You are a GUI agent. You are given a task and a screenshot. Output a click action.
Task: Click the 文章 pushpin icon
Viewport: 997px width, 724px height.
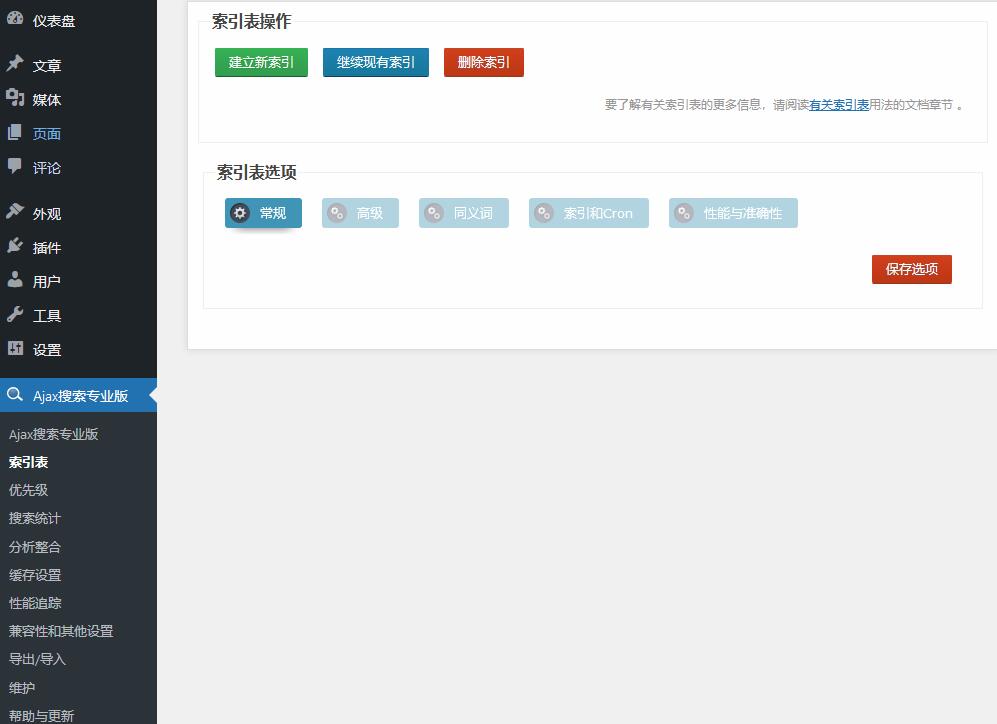(x=15, y=64)
